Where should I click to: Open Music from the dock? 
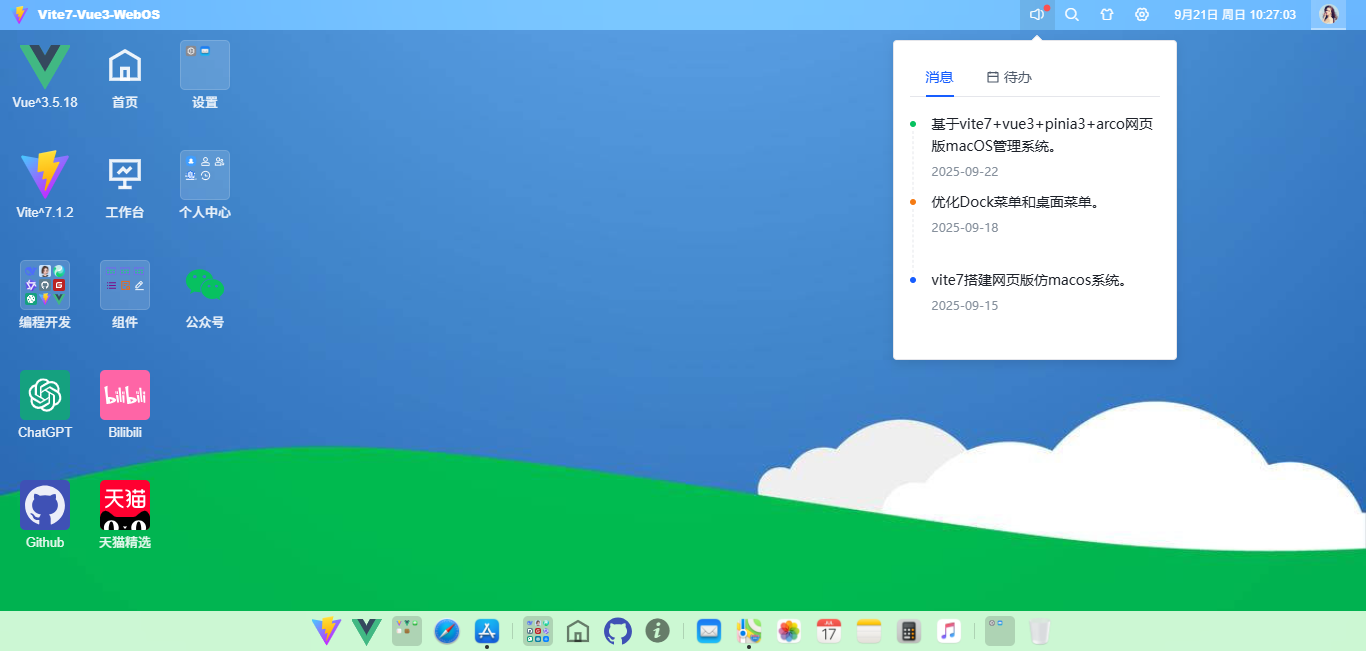(949, 631)
